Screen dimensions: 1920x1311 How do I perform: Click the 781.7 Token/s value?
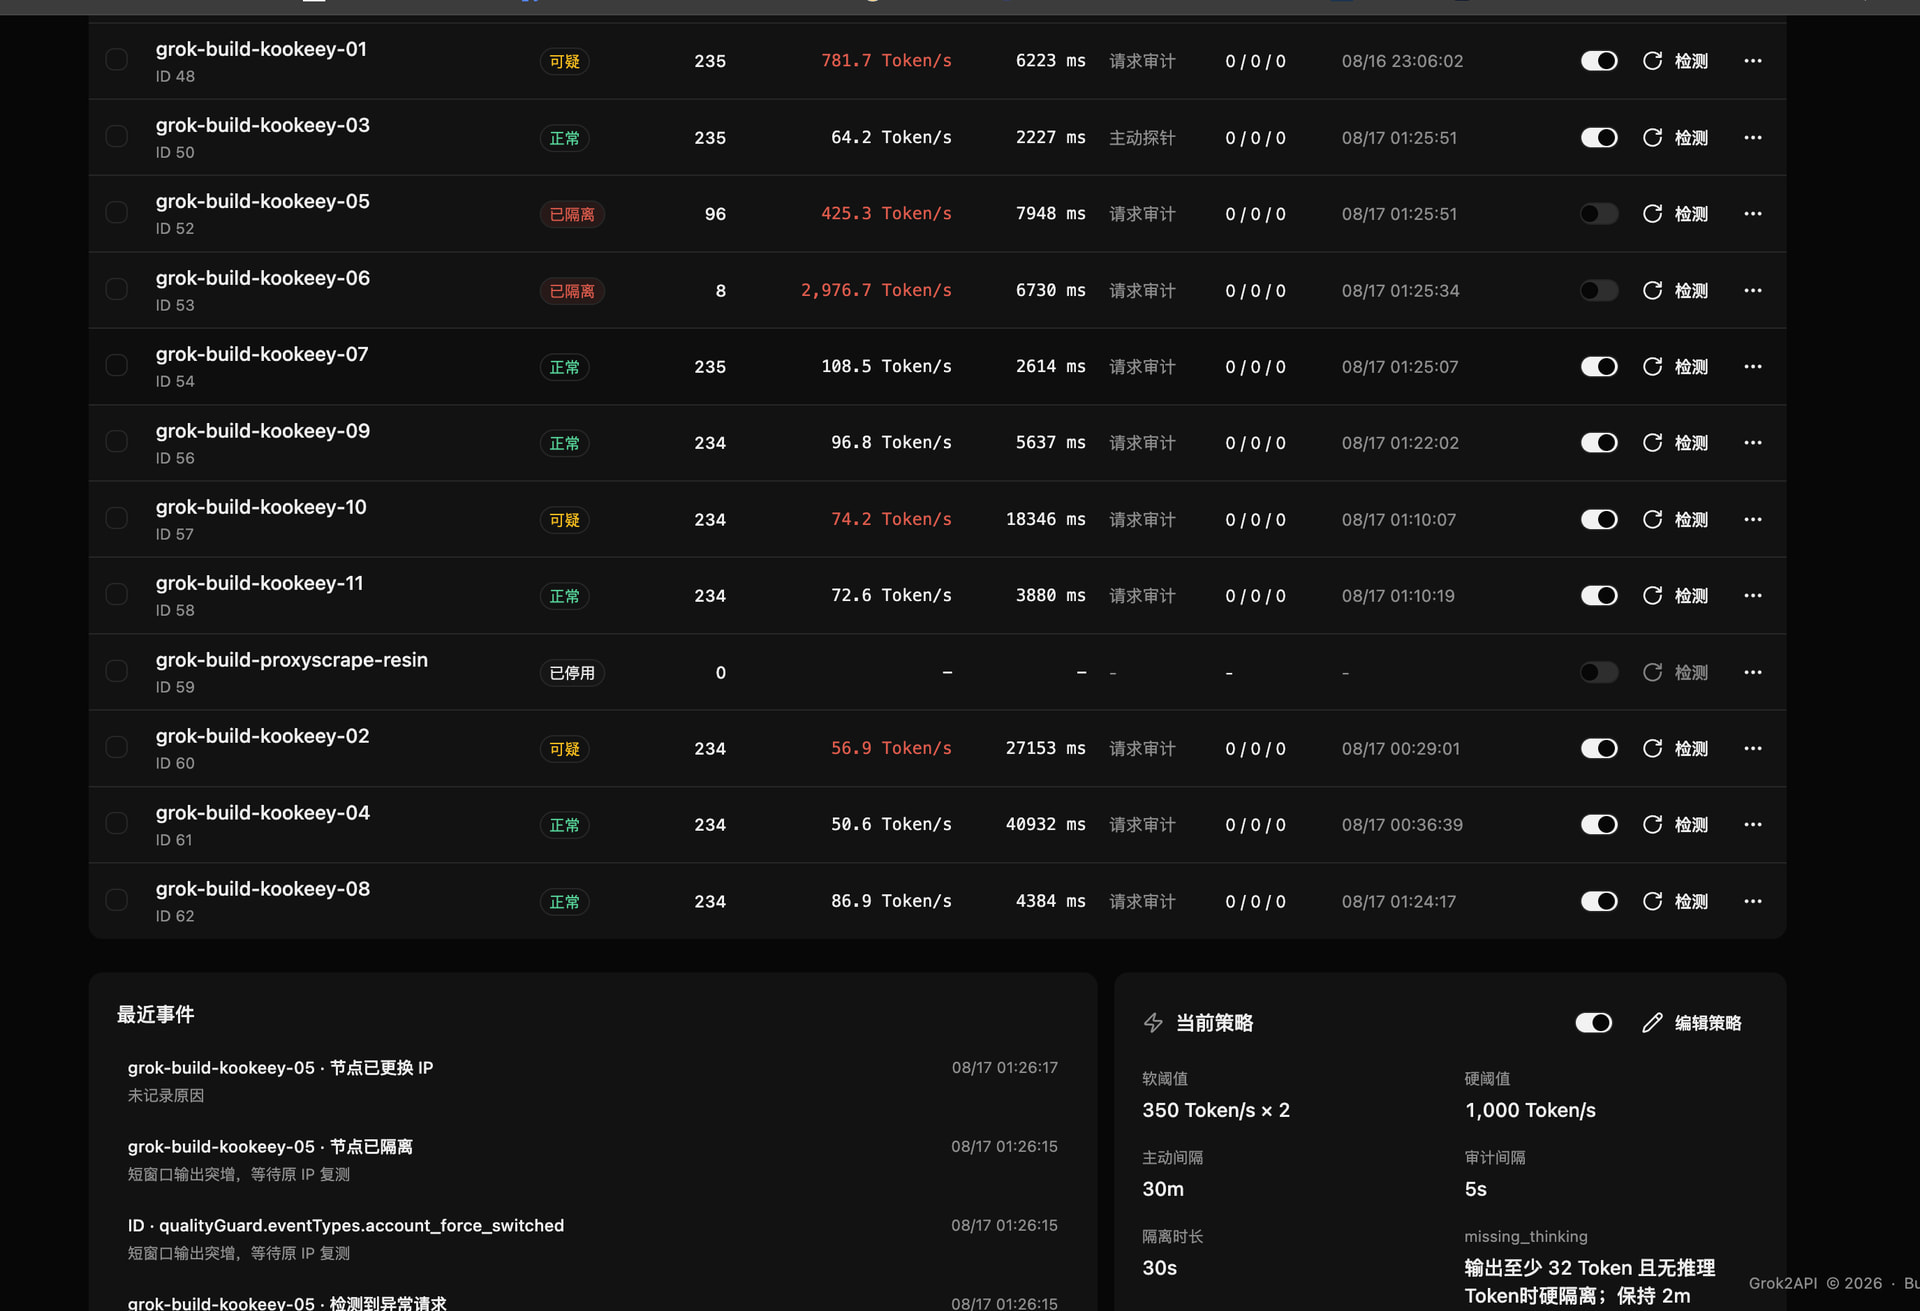tap(886, 61)
